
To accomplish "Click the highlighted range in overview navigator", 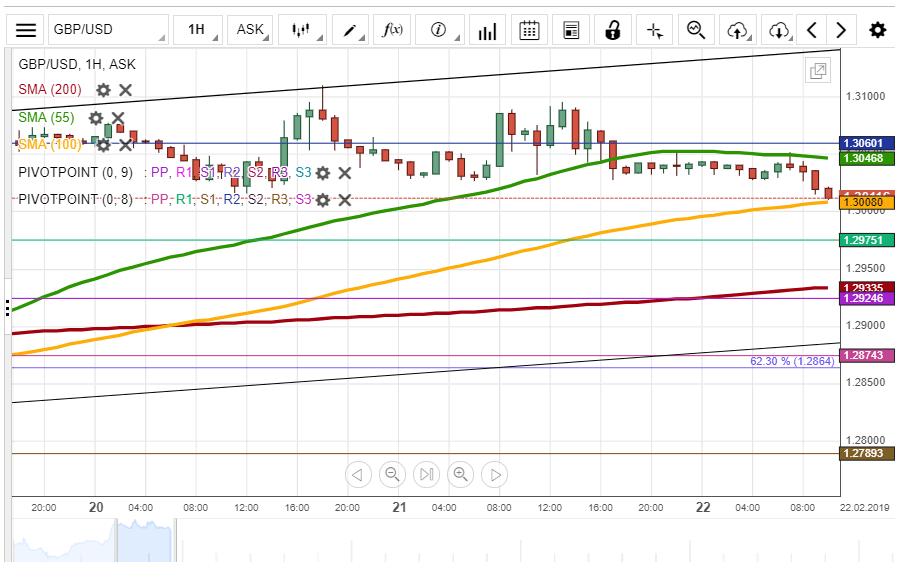I will point(145,540).
